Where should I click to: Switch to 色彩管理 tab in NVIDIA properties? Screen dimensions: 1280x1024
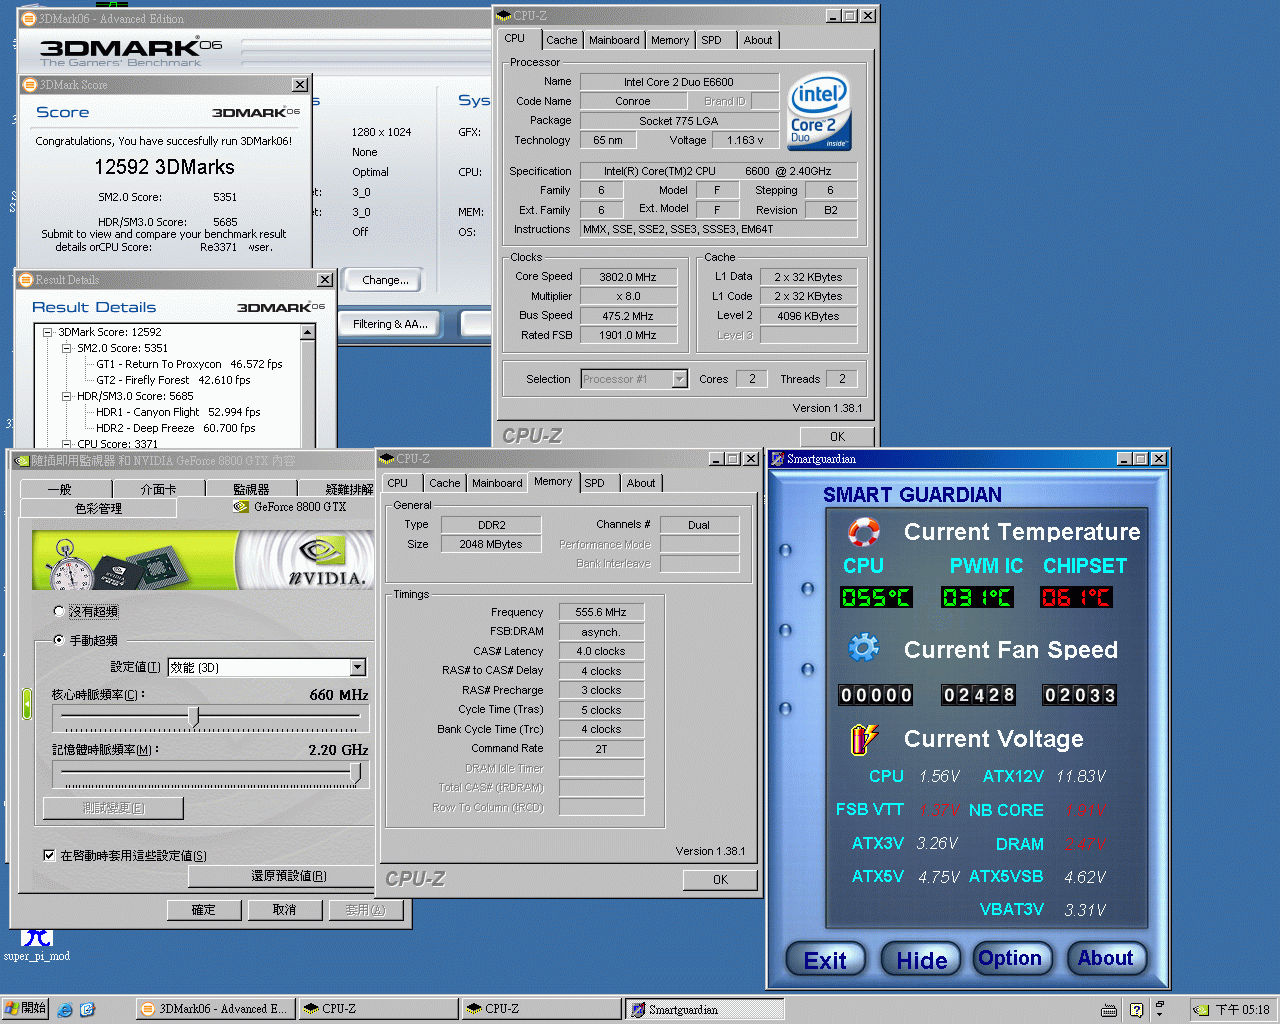[x=98, y=508]
